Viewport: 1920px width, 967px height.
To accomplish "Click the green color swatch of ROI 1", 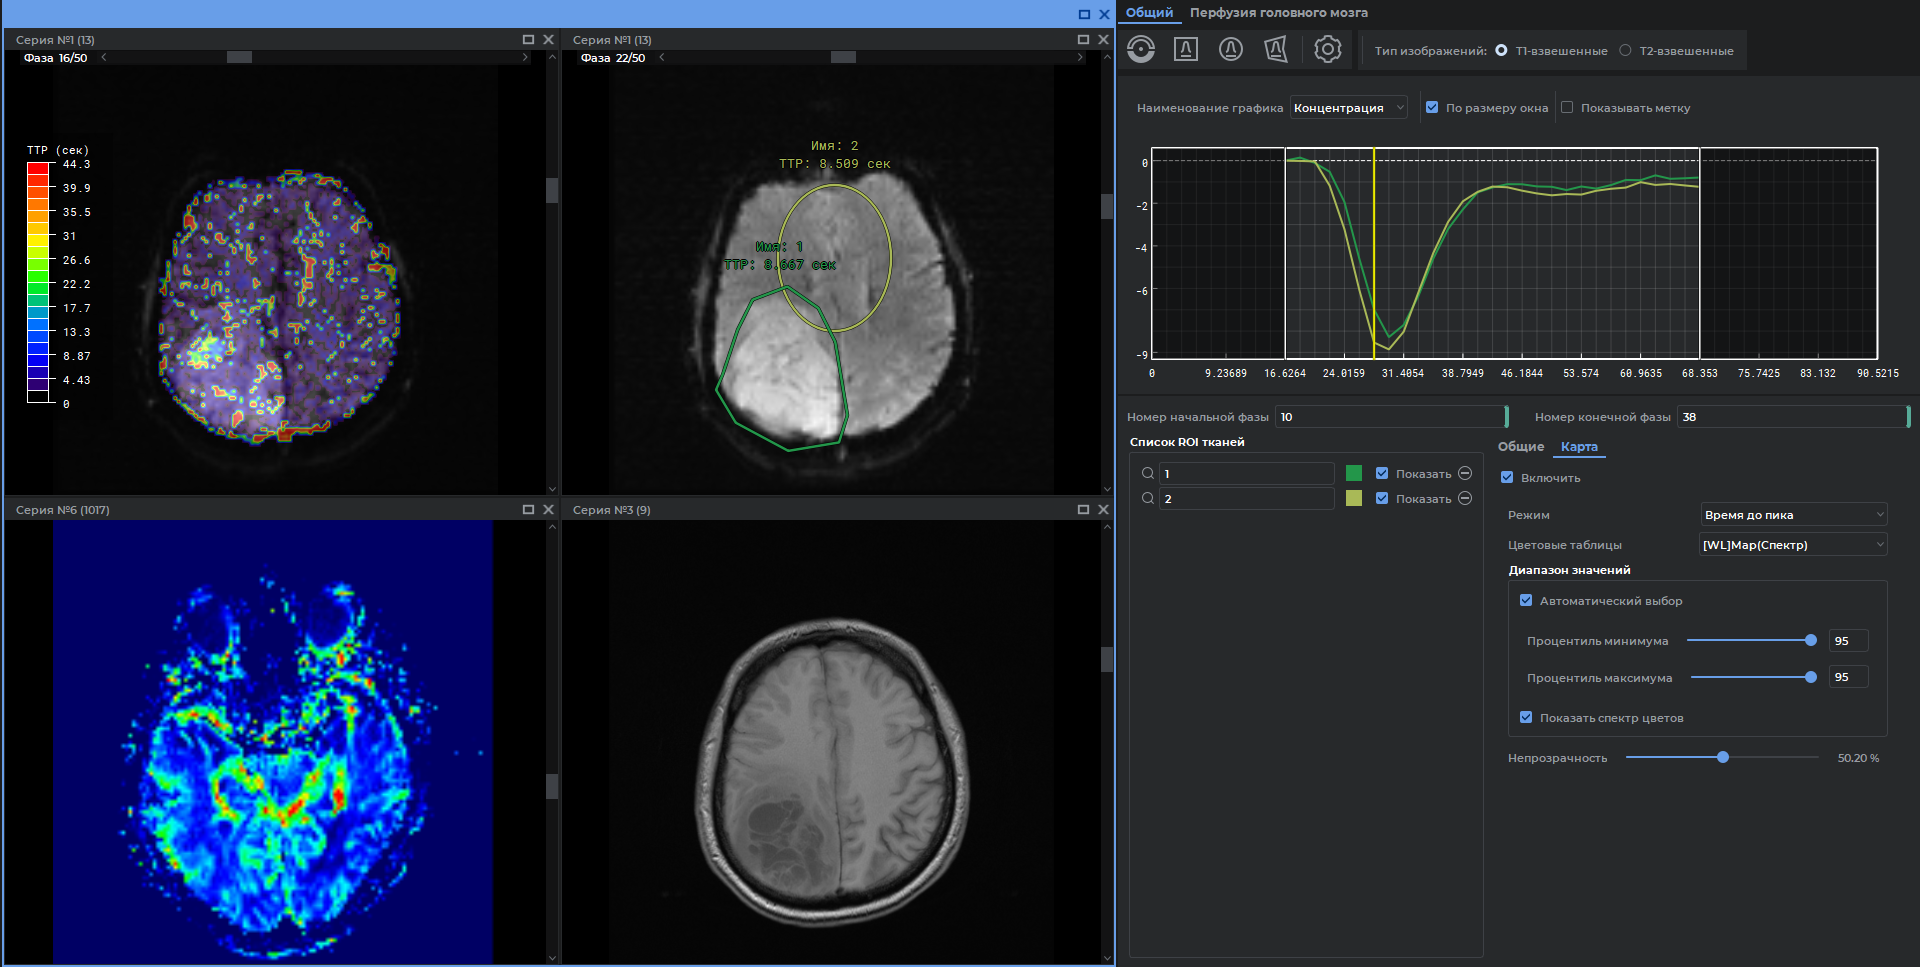I will point(1354,473).
